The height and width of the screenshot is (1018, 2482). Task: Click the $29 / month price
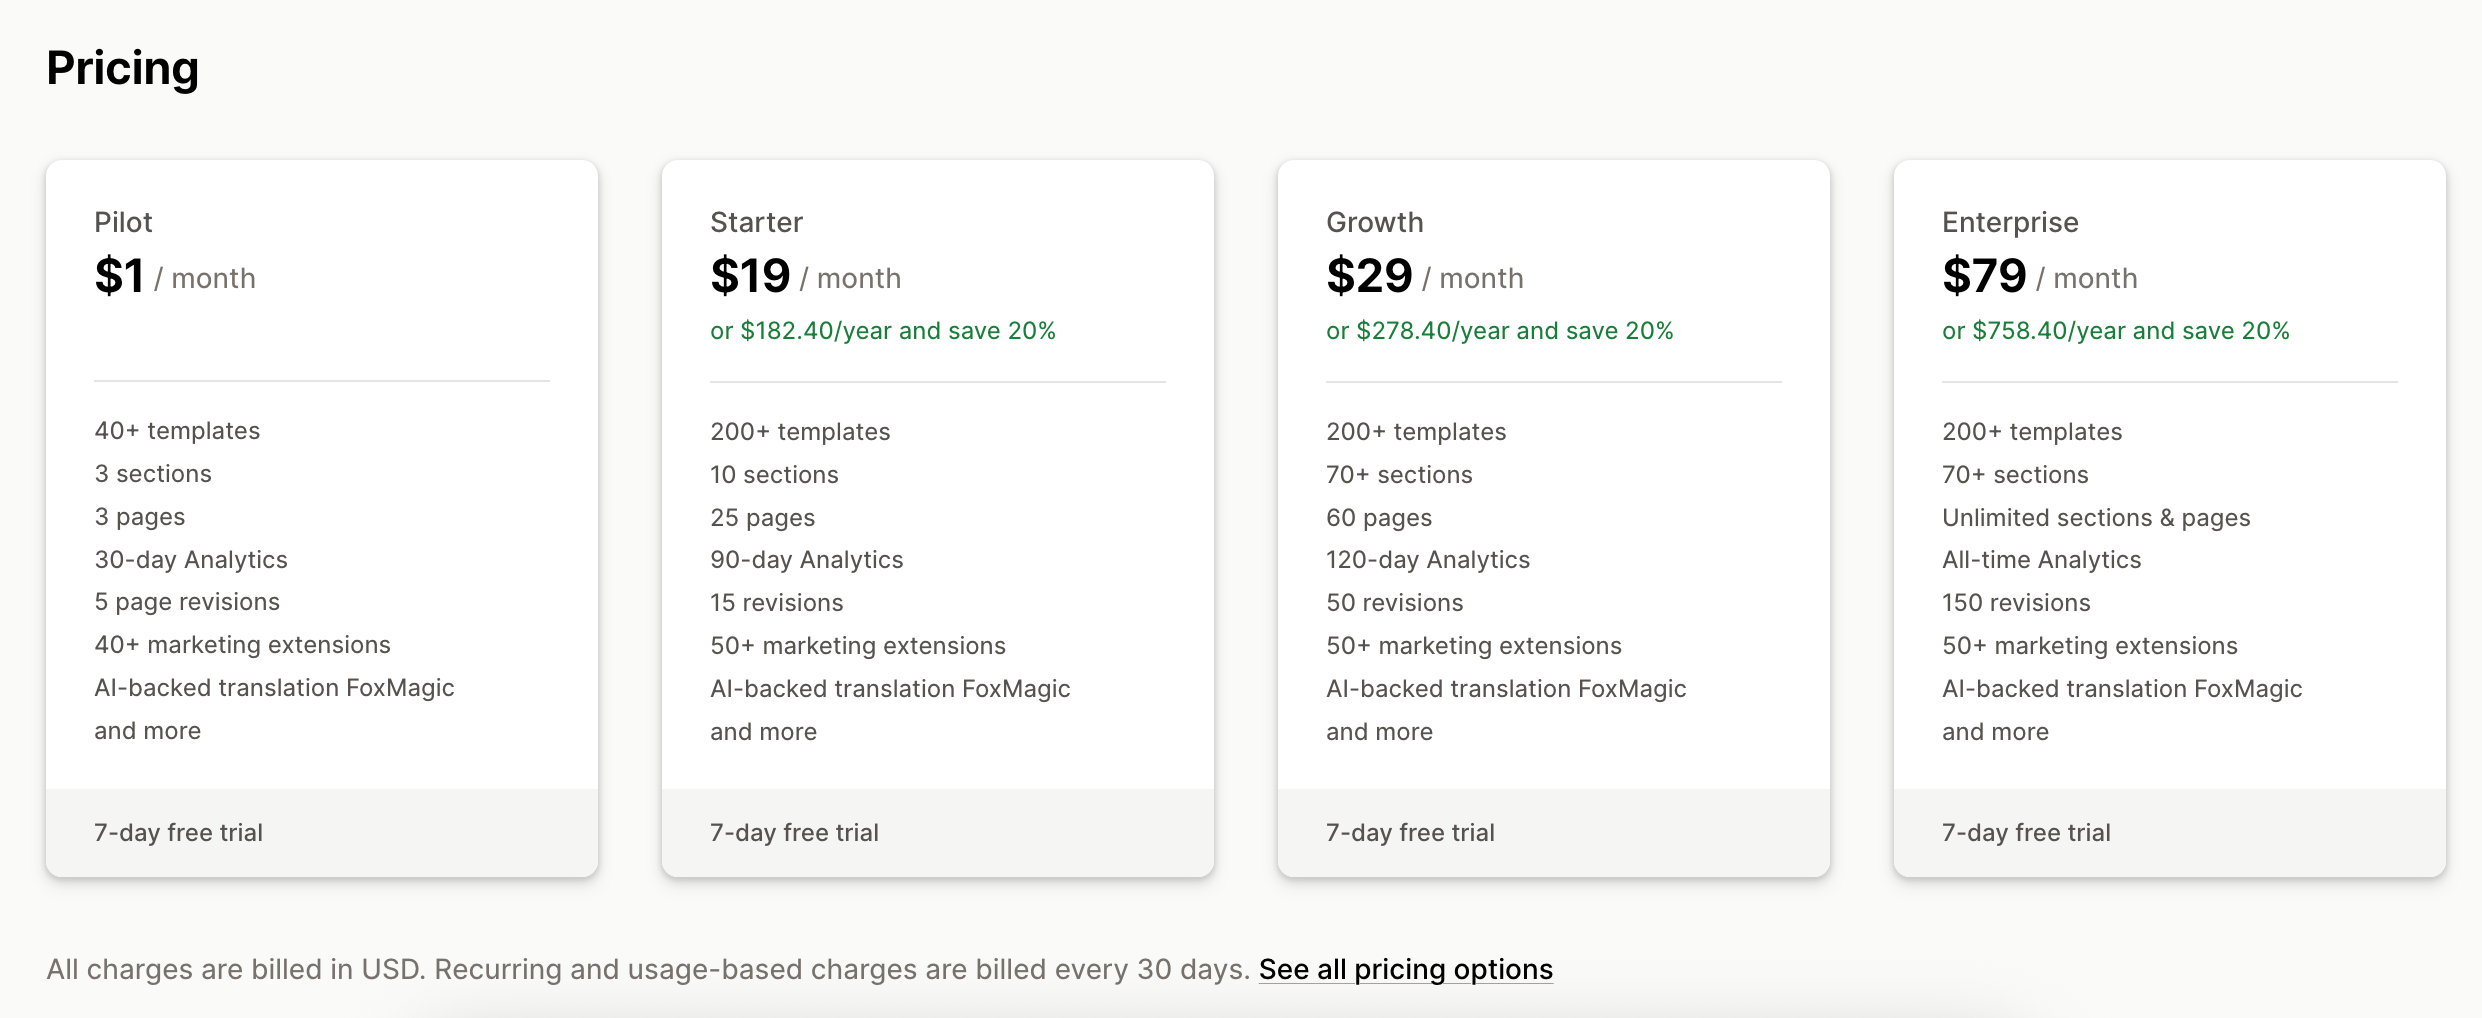[x=1424, y=276]
